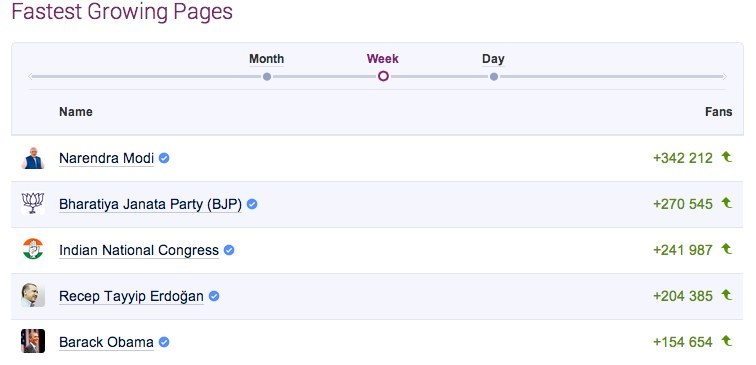Click green up arrow on Erdoğan row

tap(727, 295)
